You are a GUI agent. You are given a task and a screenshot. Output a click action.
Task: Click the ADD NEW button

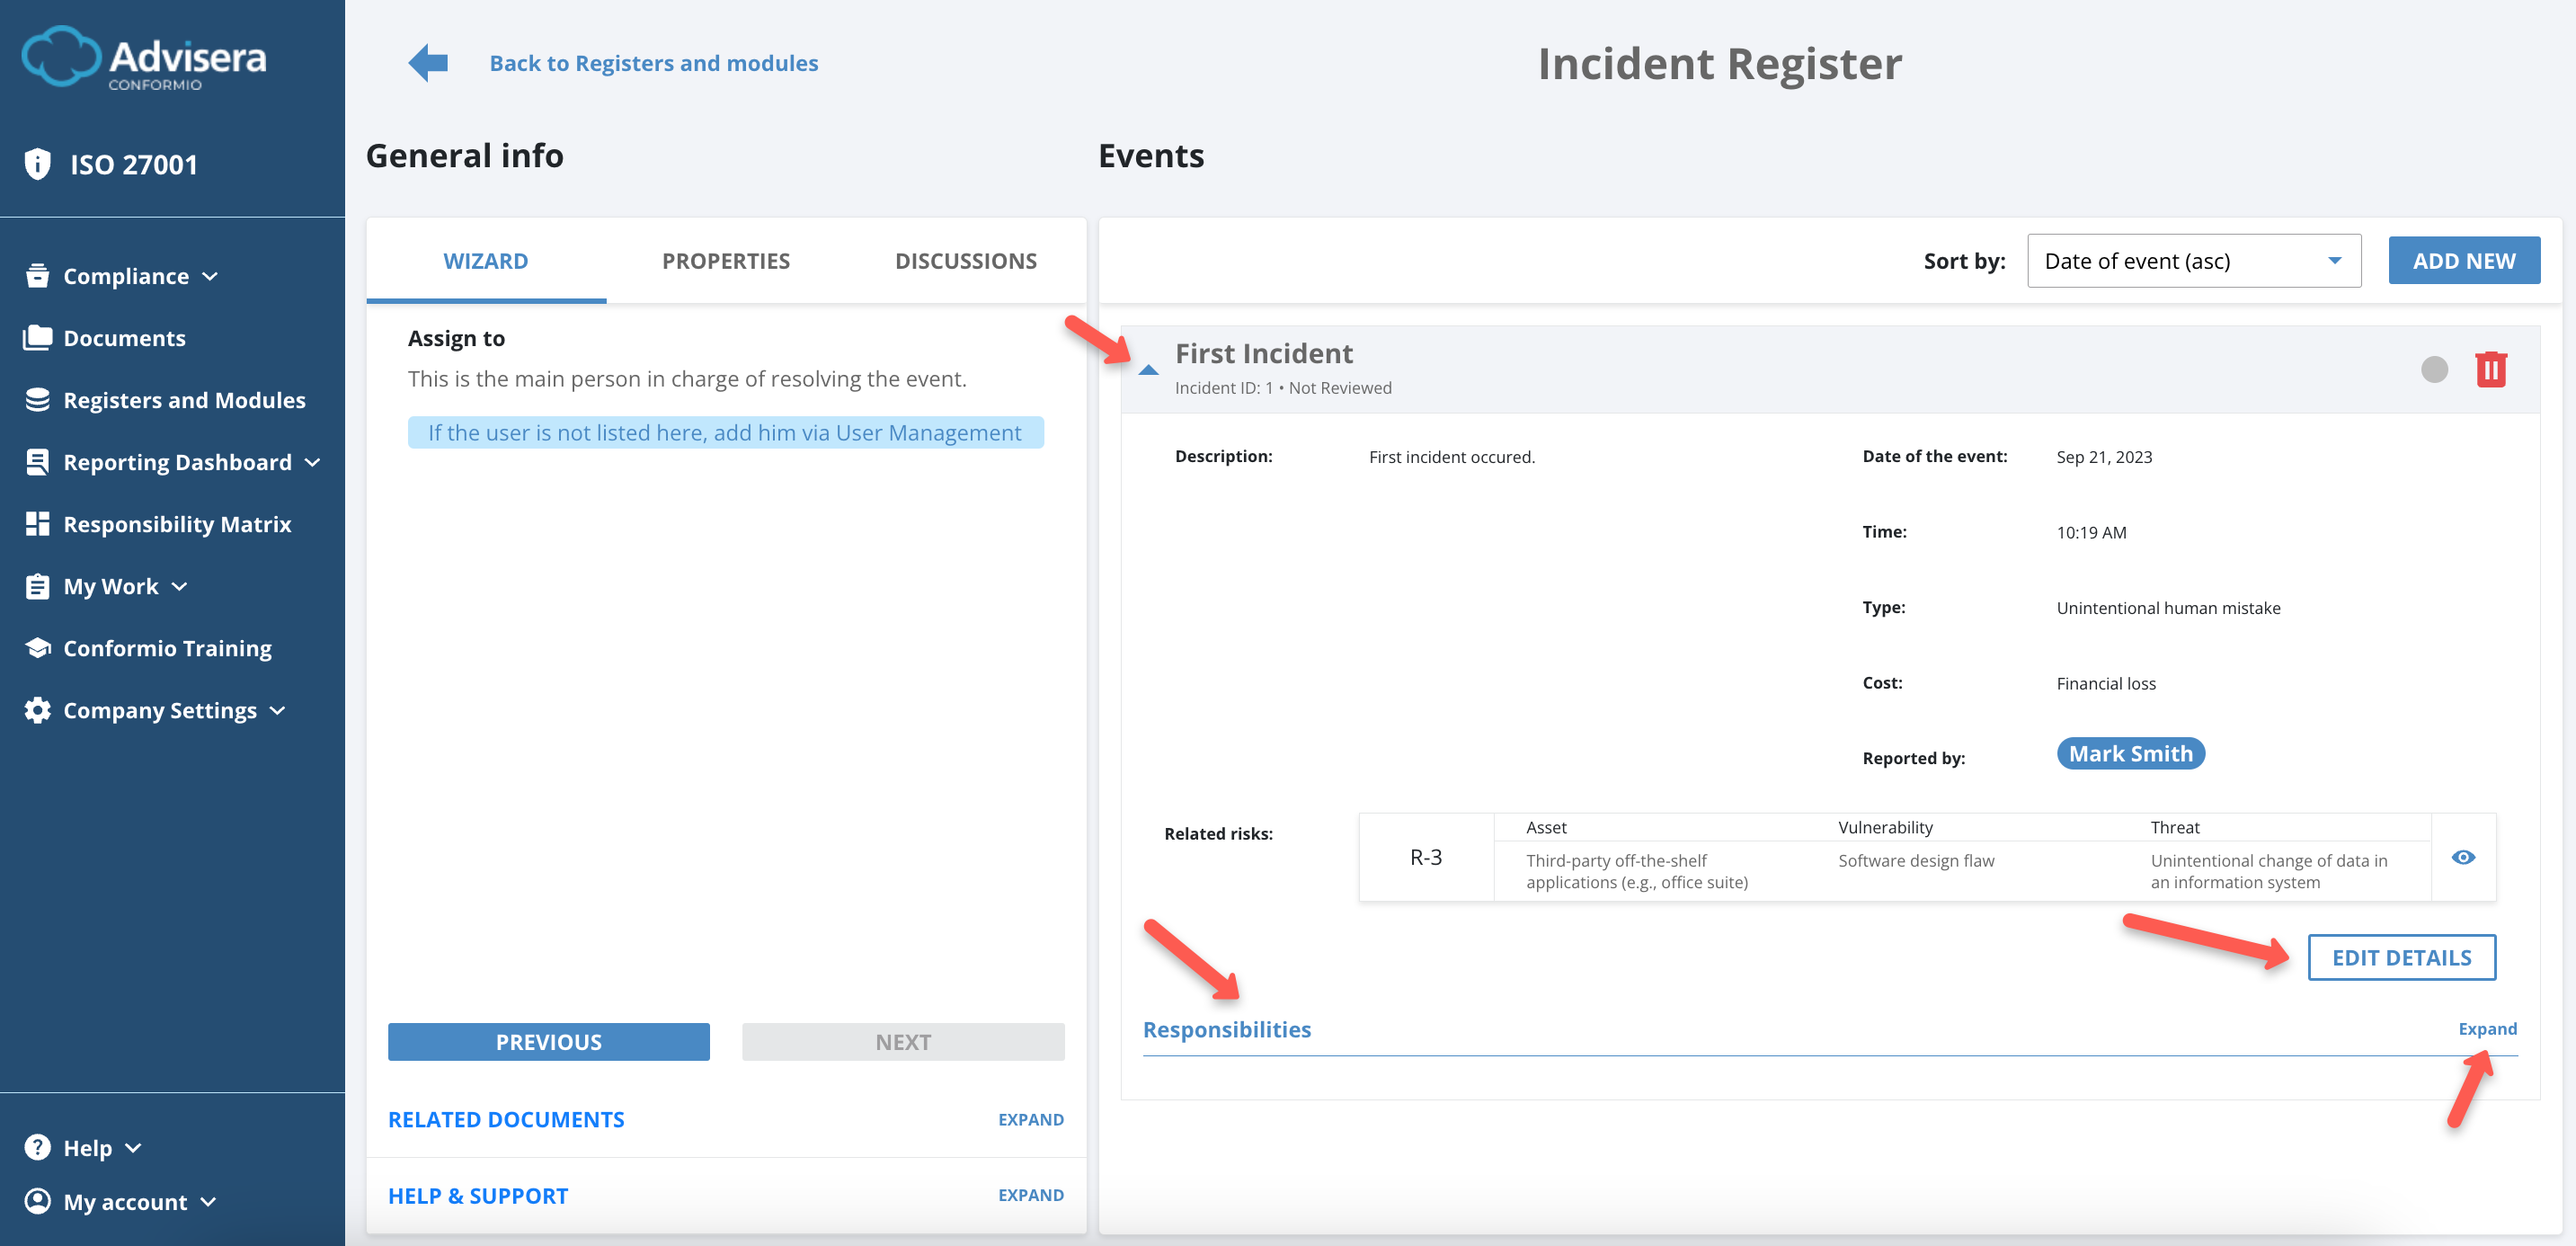(x=2464, y=260)
